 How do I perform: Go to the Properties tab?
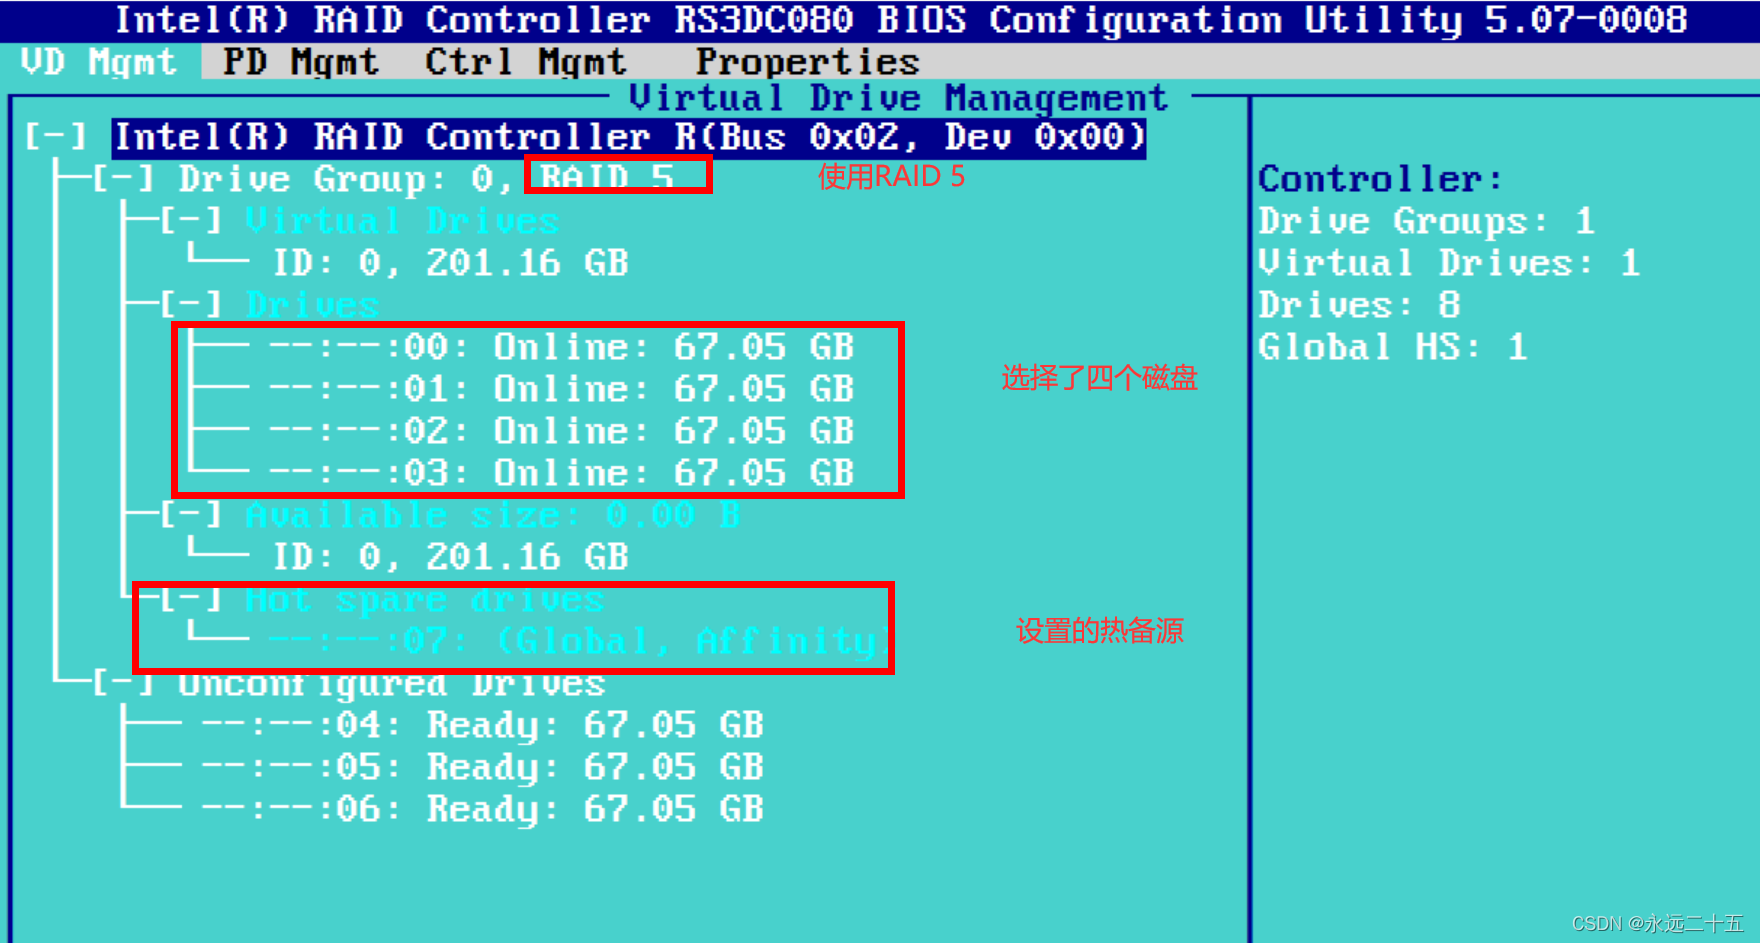[x=808, y=62]
